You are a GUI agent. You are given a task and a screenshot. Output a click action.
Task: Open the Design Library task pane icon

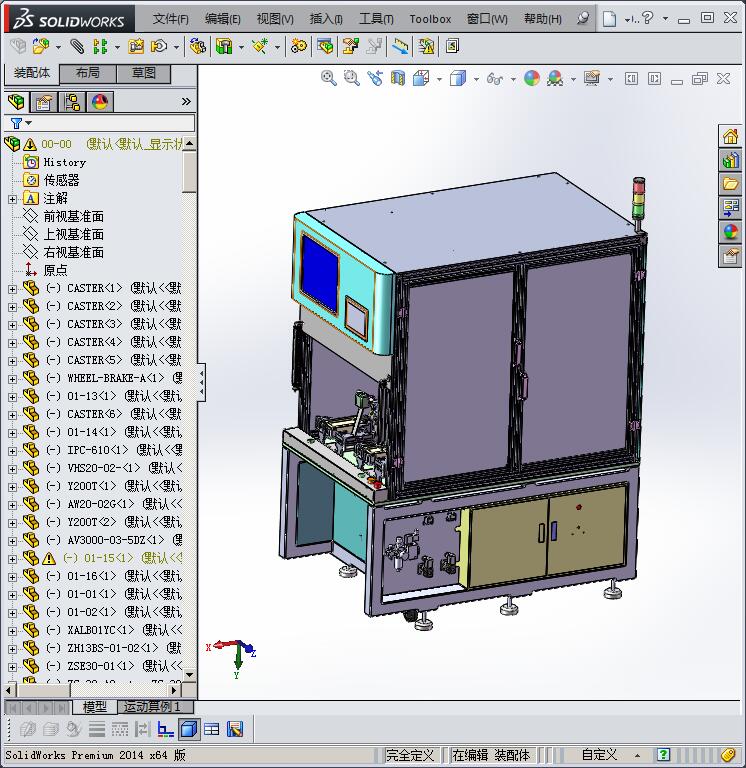[x=730, y=160]
